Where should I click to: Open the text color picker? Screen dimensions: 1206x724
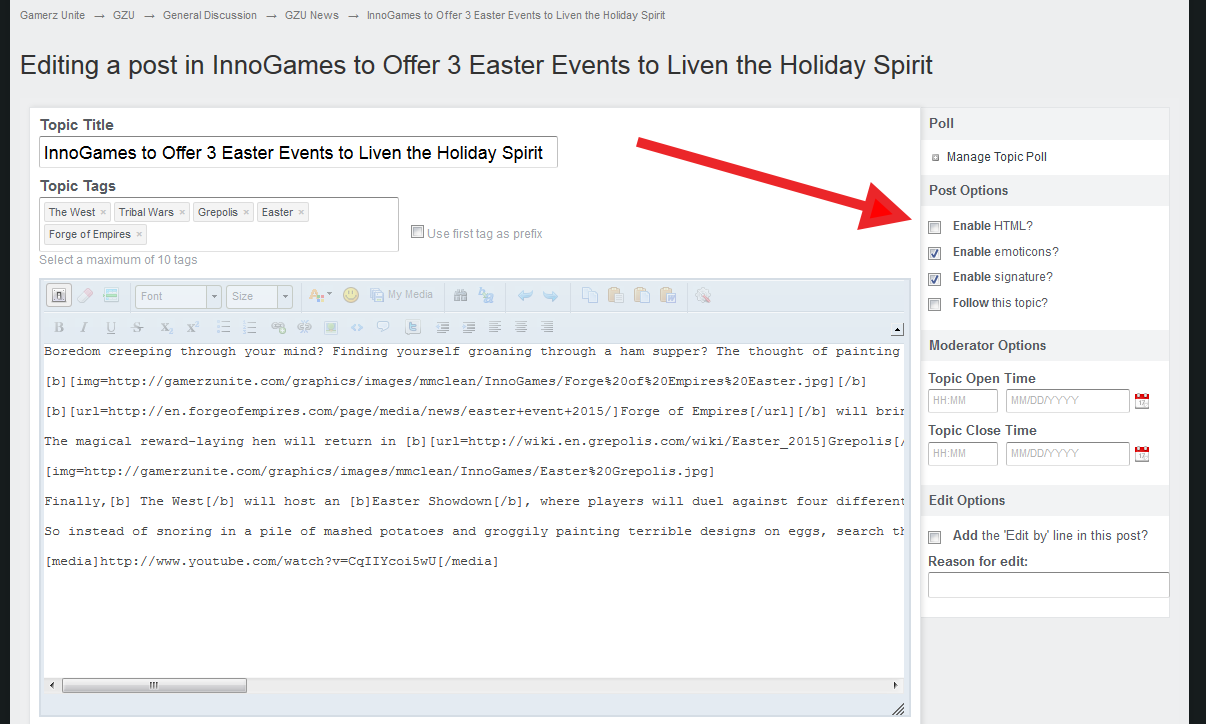320,296
